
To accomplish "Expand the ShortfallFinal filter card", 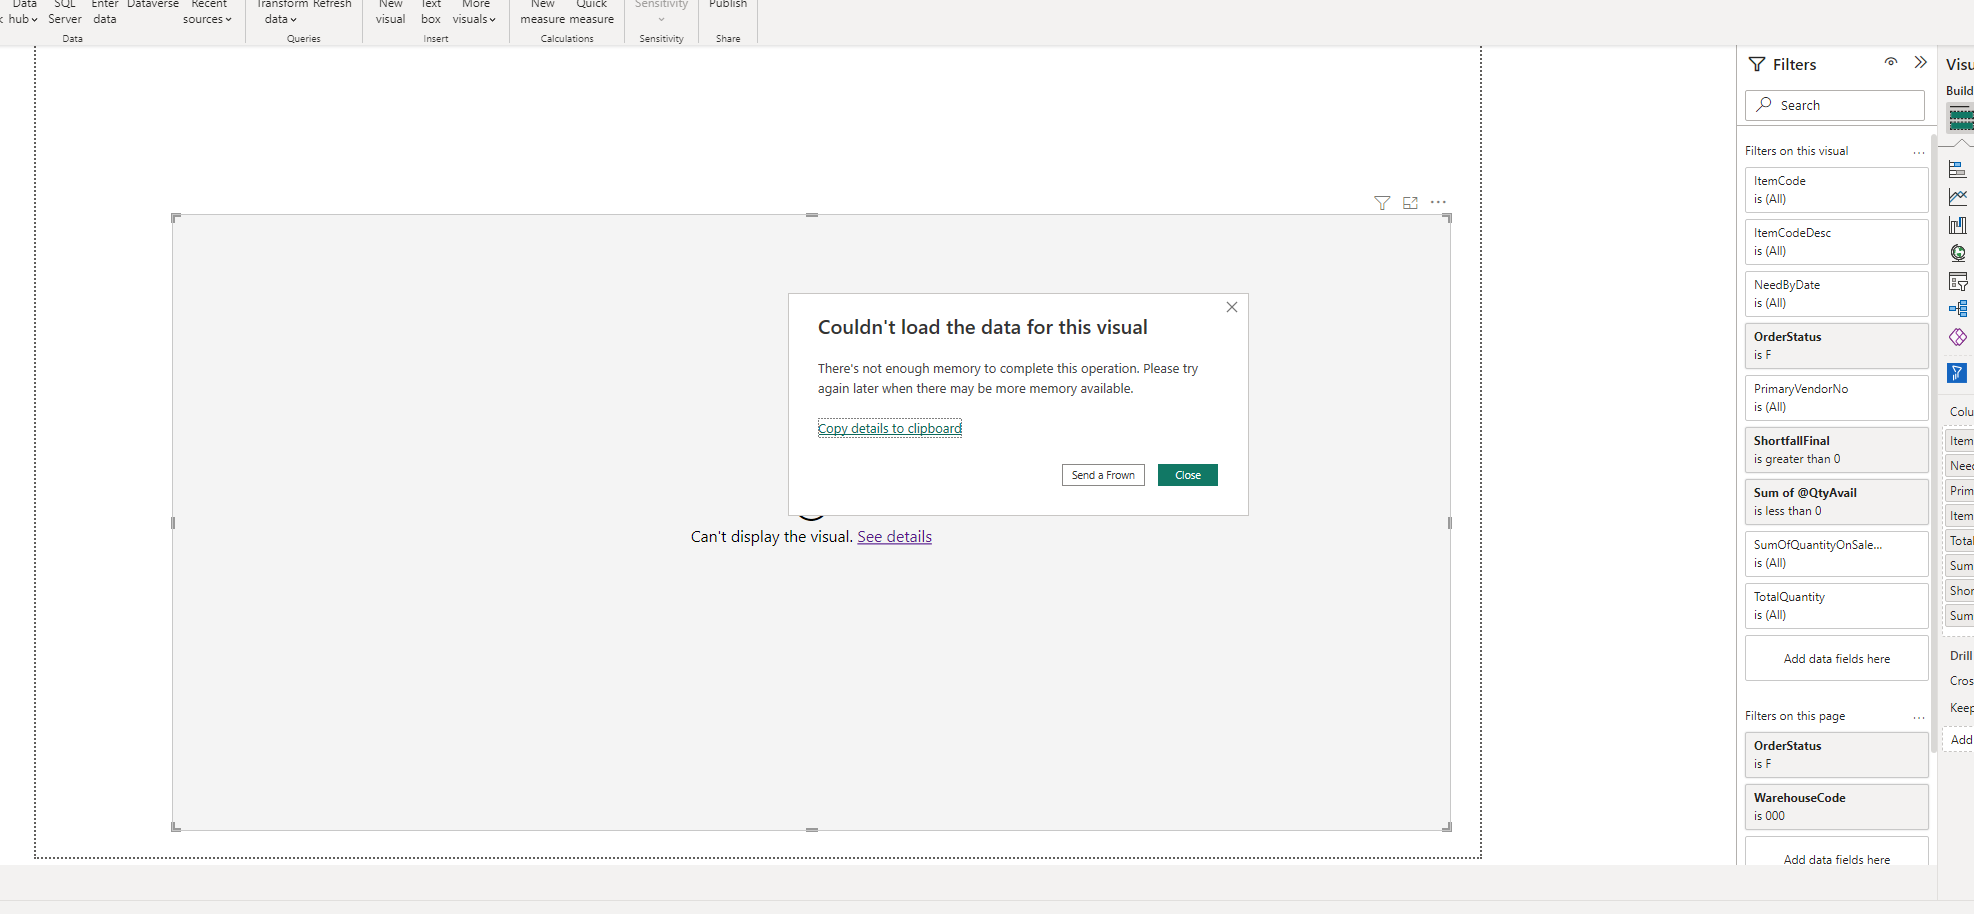I will pos(1836,450).
